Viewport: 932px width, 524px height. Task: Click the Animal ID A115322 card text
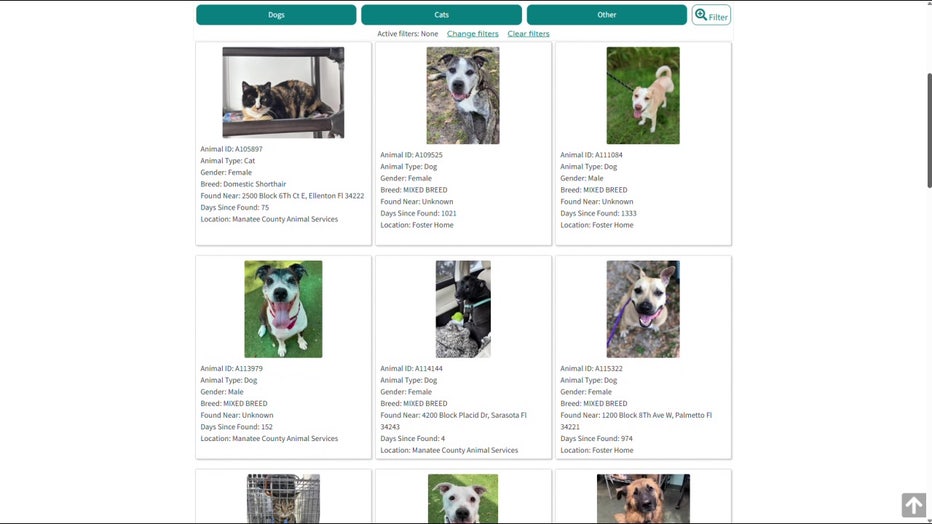click(591, 368)
